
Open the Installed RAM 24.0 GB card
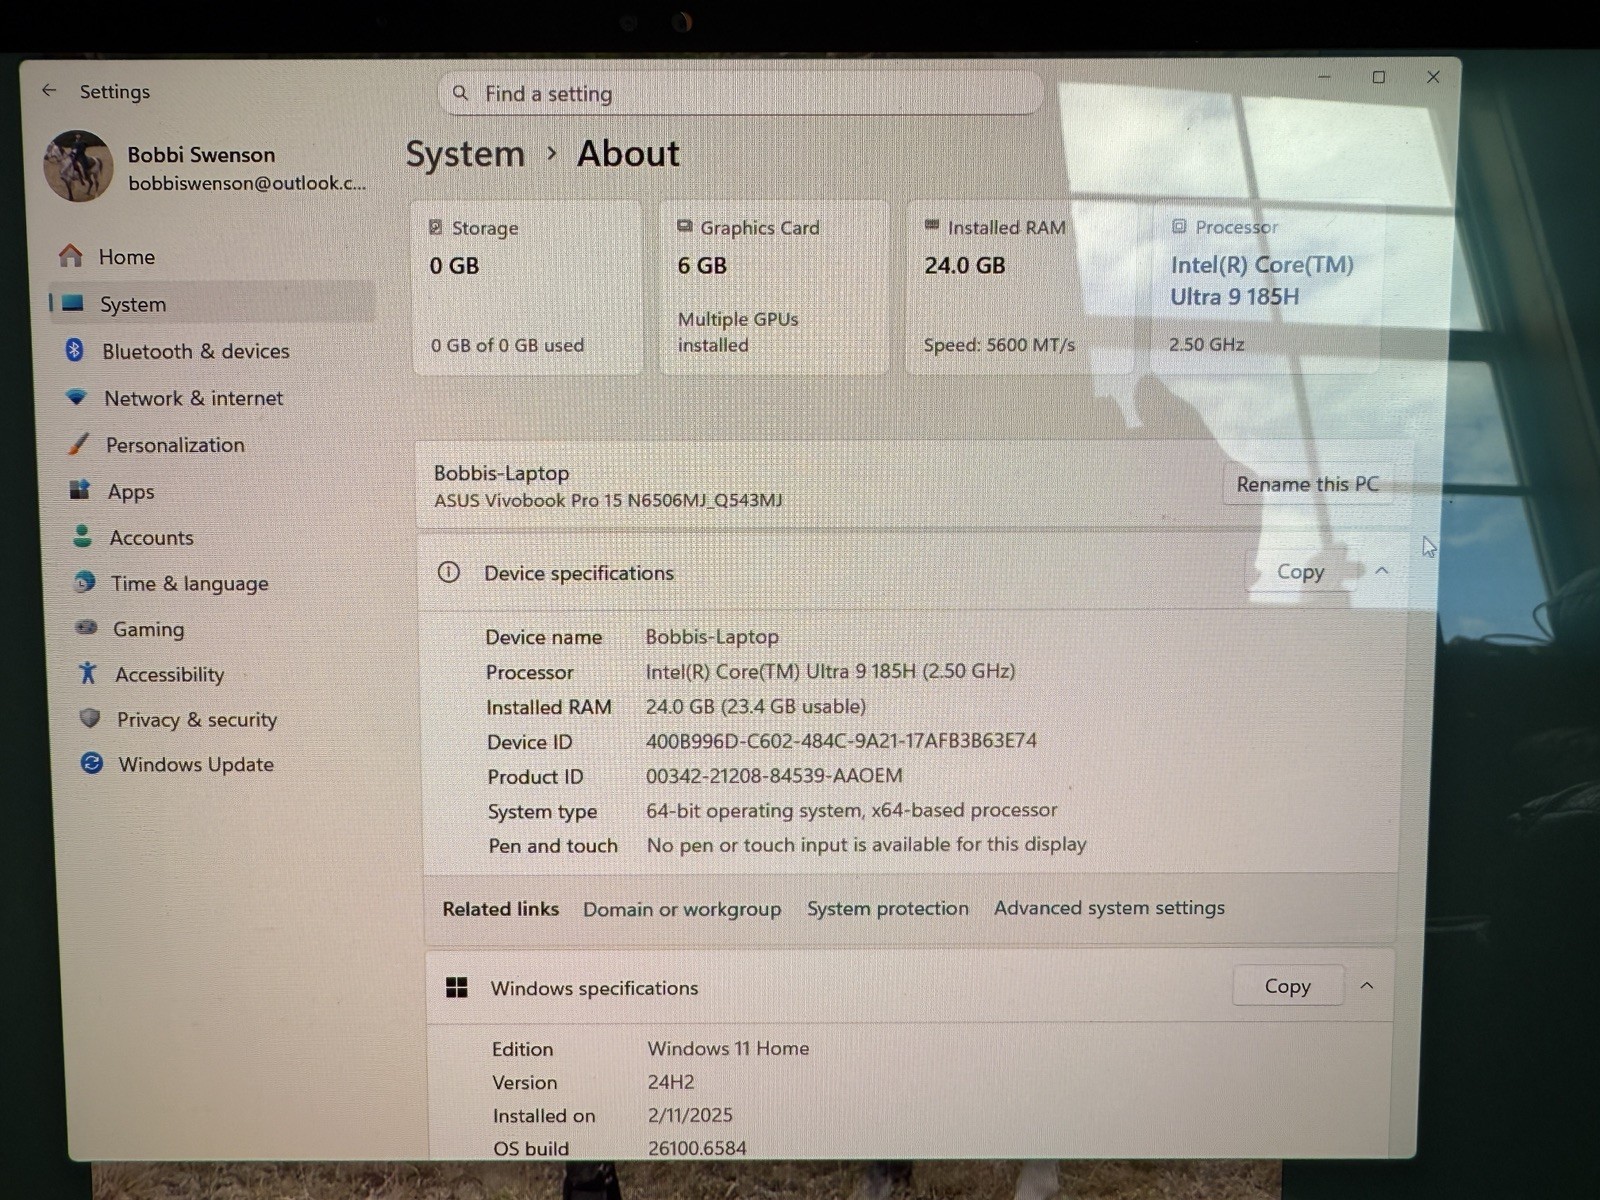[x=1020, y=288]
